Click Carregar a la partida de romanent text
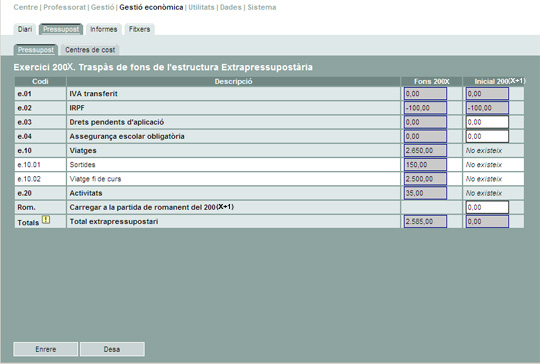The height and width of the screenshot is (364, 540). pyautogui.click(x=152, y=207)
